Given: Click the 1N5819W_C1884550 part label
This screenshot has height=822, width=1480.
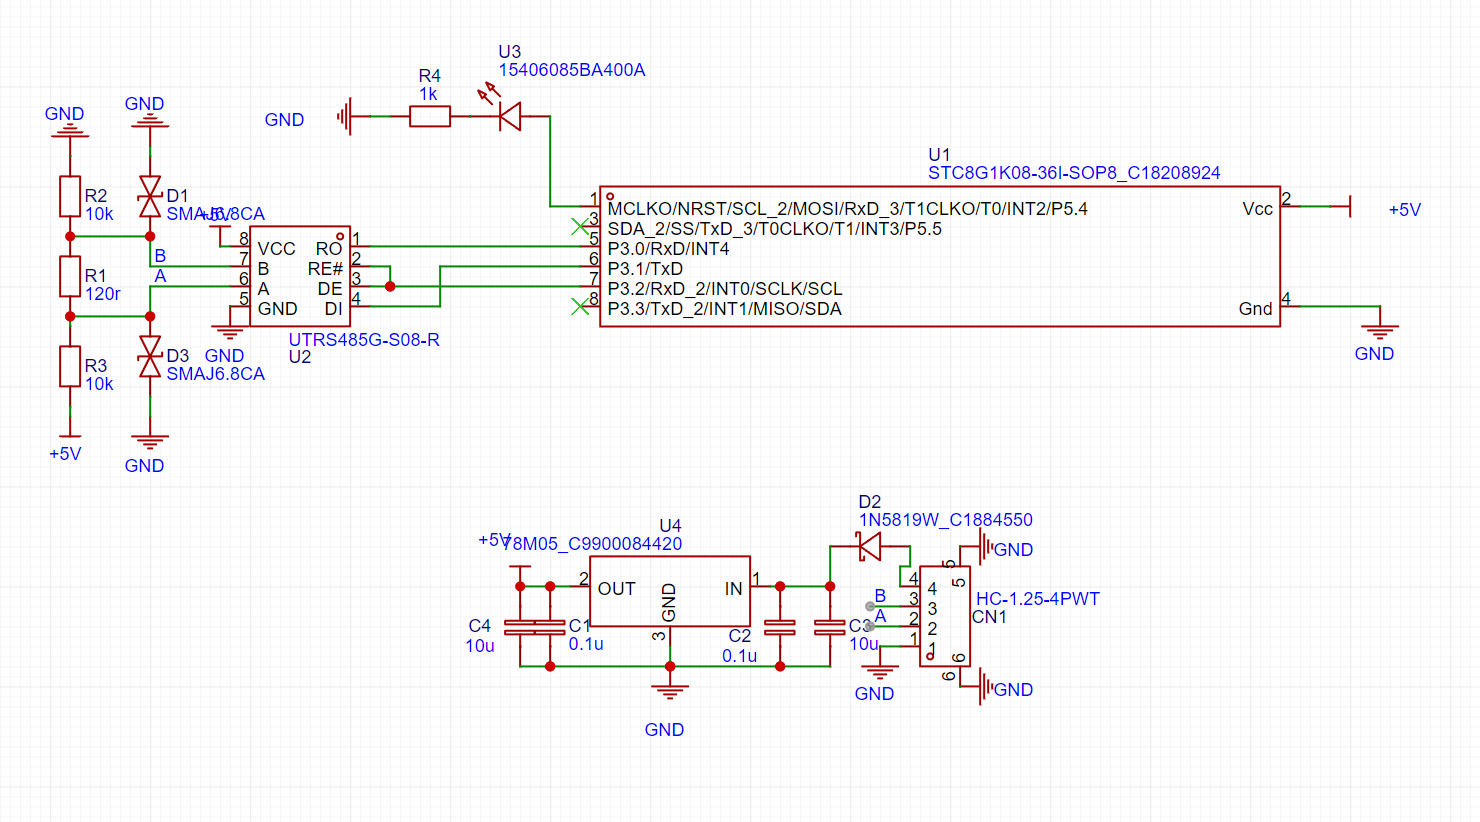Looking at the screenshot, I should [946, 520].
